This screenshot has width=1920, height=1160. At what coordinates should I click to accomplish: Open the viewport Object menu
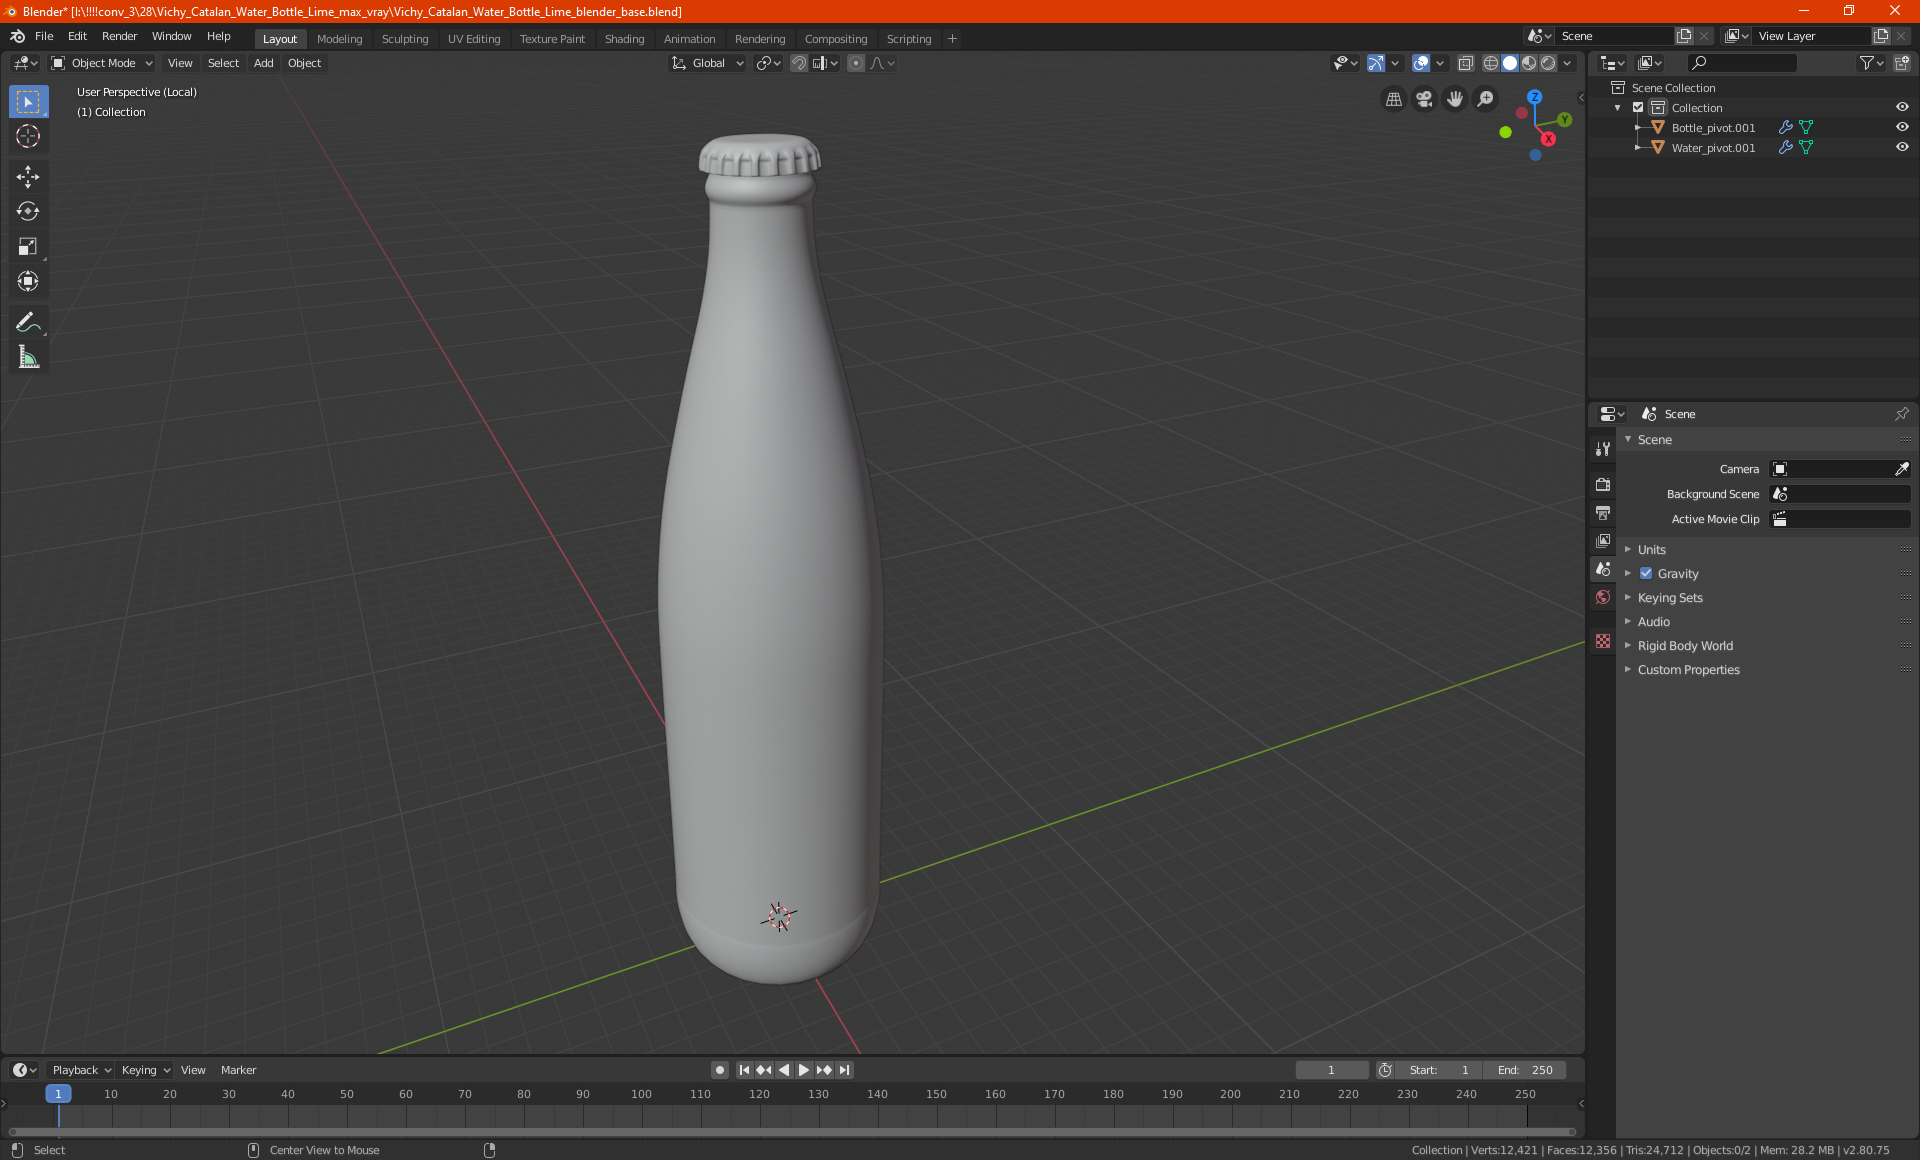304,63
